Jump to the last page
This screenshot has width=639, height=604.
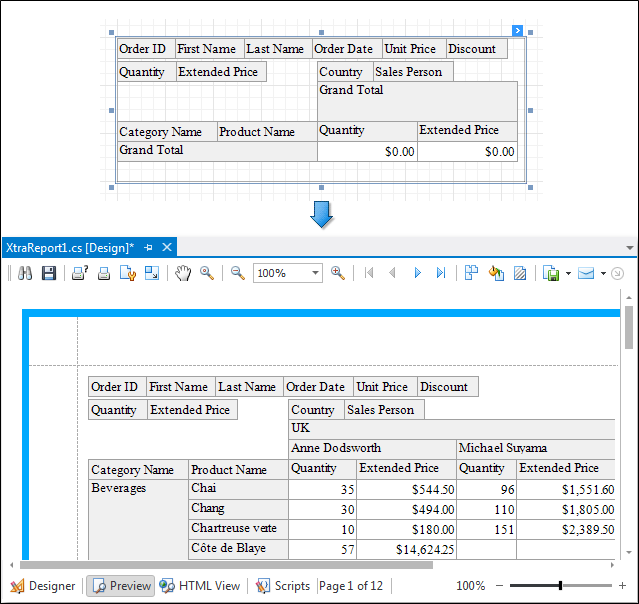[x=441, y=273]
